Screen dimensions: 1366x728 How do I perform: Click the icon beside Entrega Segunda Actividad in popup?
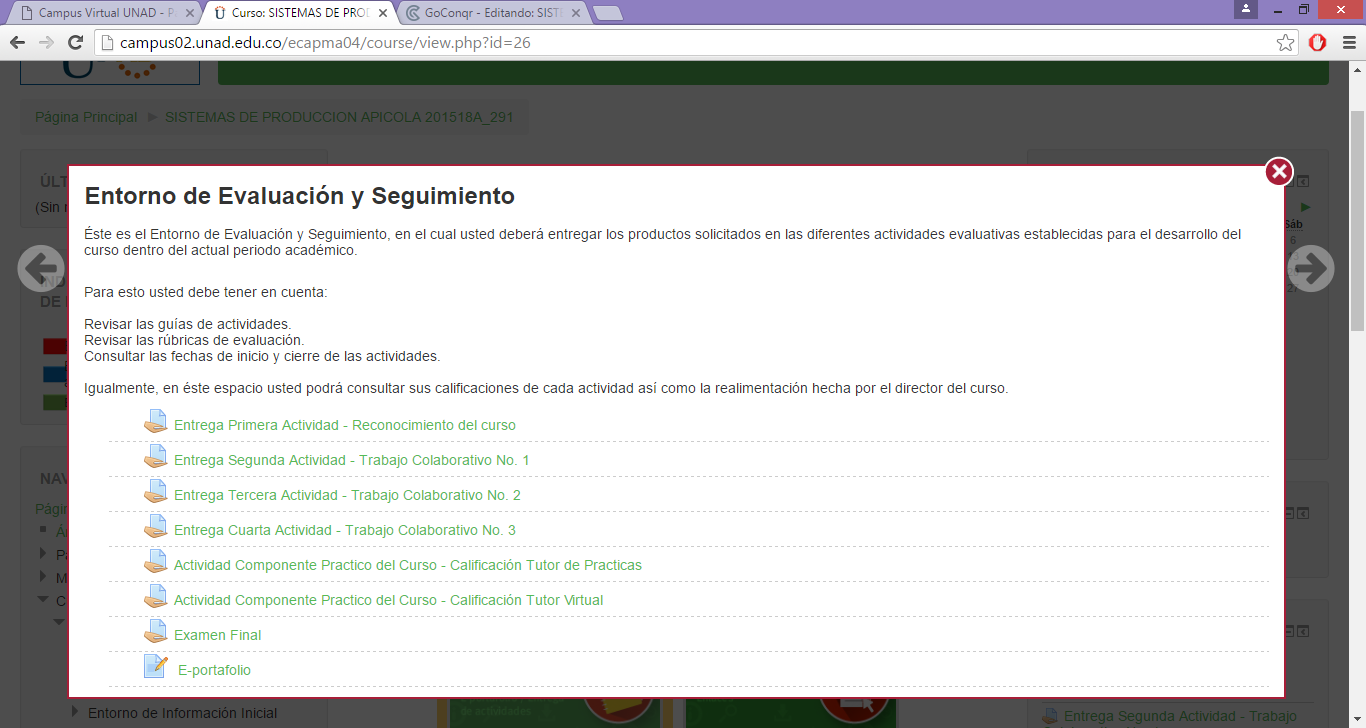click(x=155, y=457)
